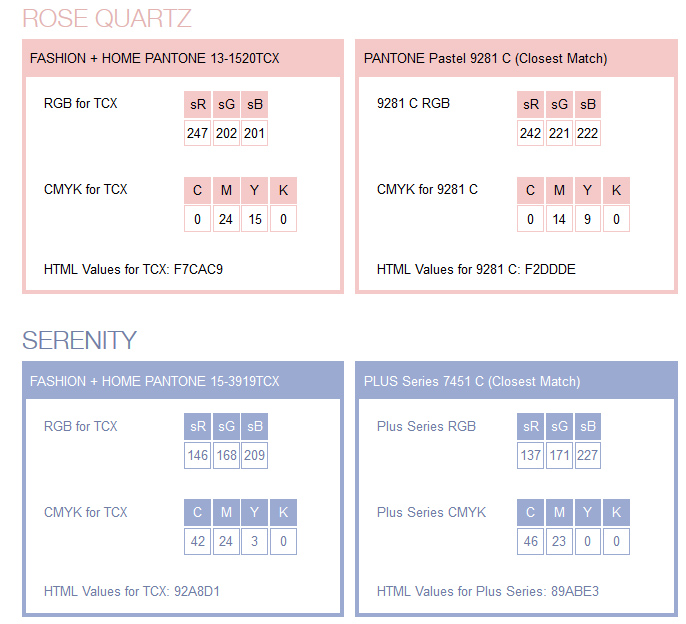
Task: Click M value 24 in Serenity TCX
Action: [x=226, y=542]
